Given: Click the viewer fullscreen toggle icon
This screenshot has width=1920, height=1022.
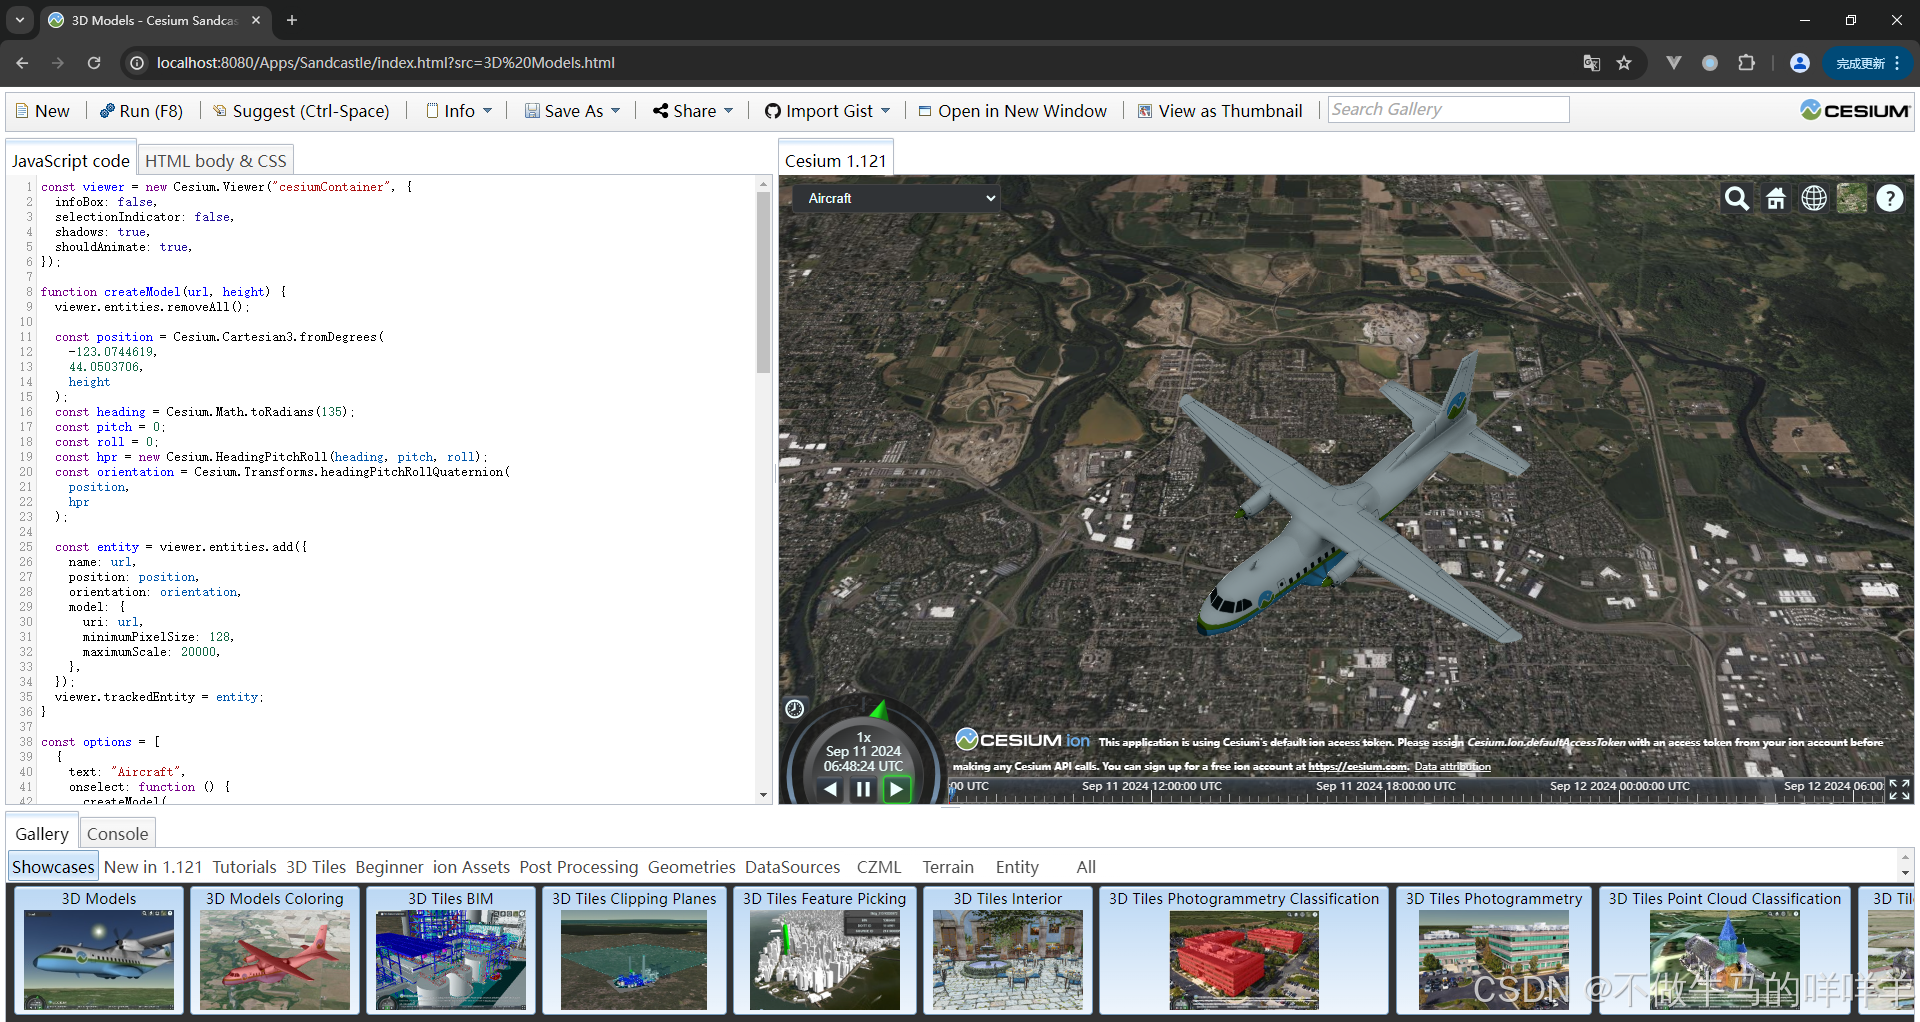Looking at the screenshot, I should 1899,790.
